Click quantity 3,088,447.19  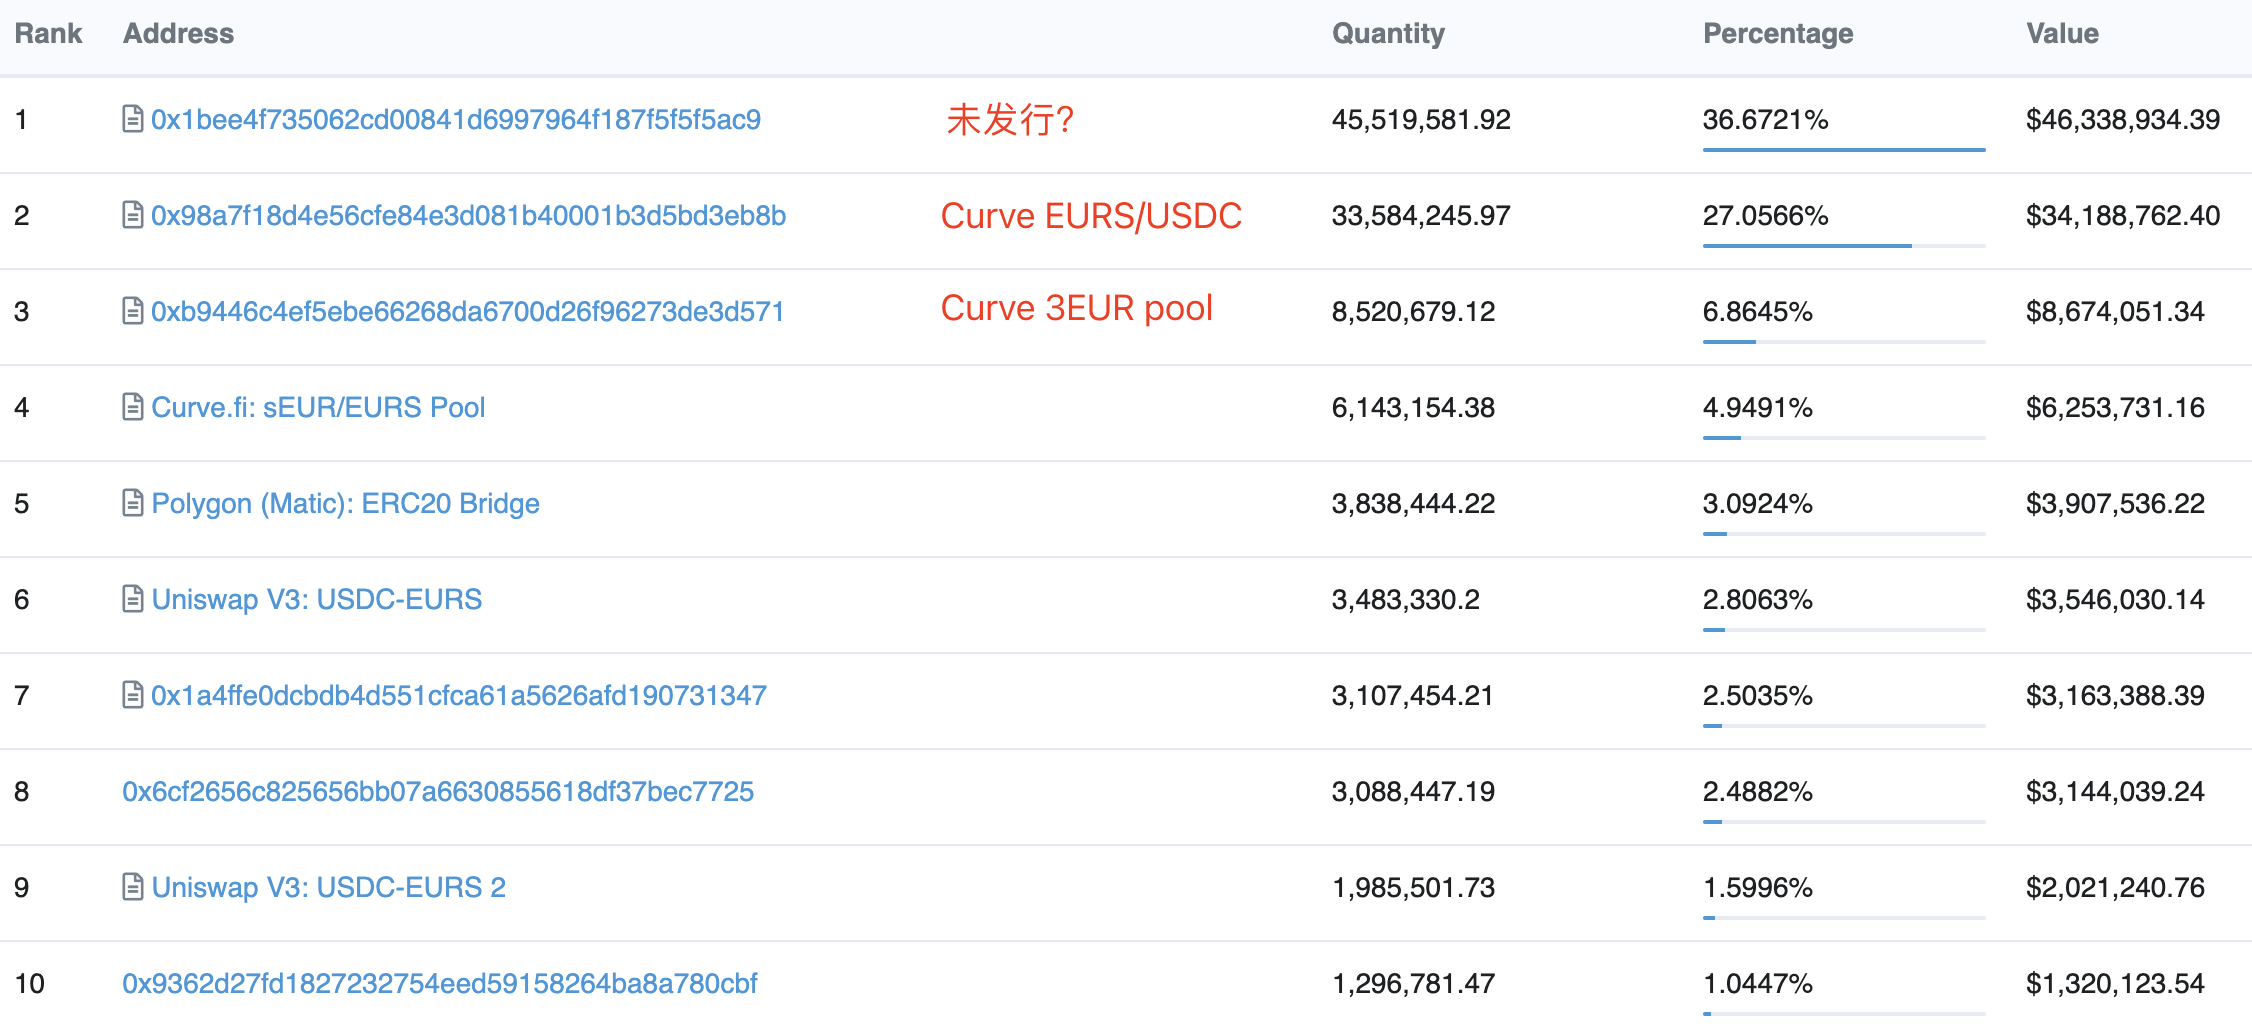pyautogui.click(x=1413, y=792)
